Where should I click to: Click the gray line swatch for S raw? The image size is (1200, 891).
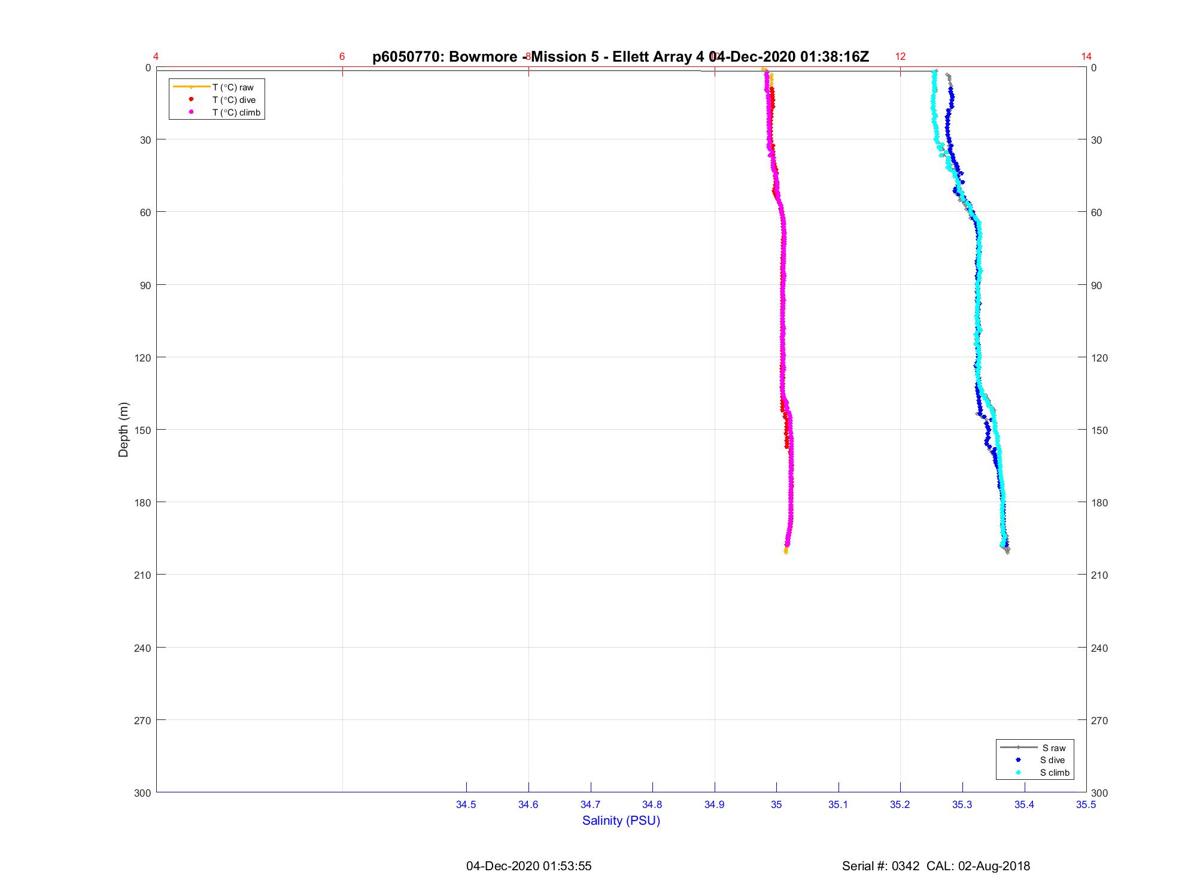(x=1018, y=748)
